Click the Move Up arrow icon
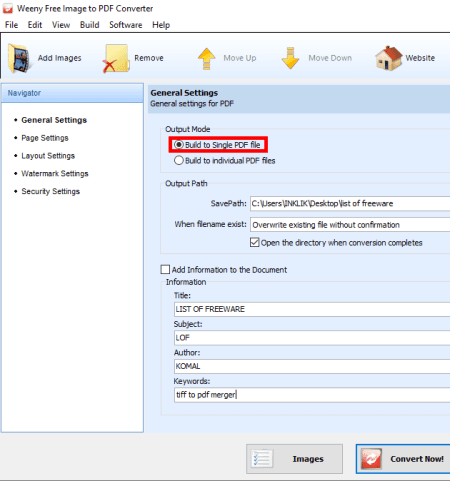Image resolution: width=450 pixels, height=481 pixels. click(207, 59)
